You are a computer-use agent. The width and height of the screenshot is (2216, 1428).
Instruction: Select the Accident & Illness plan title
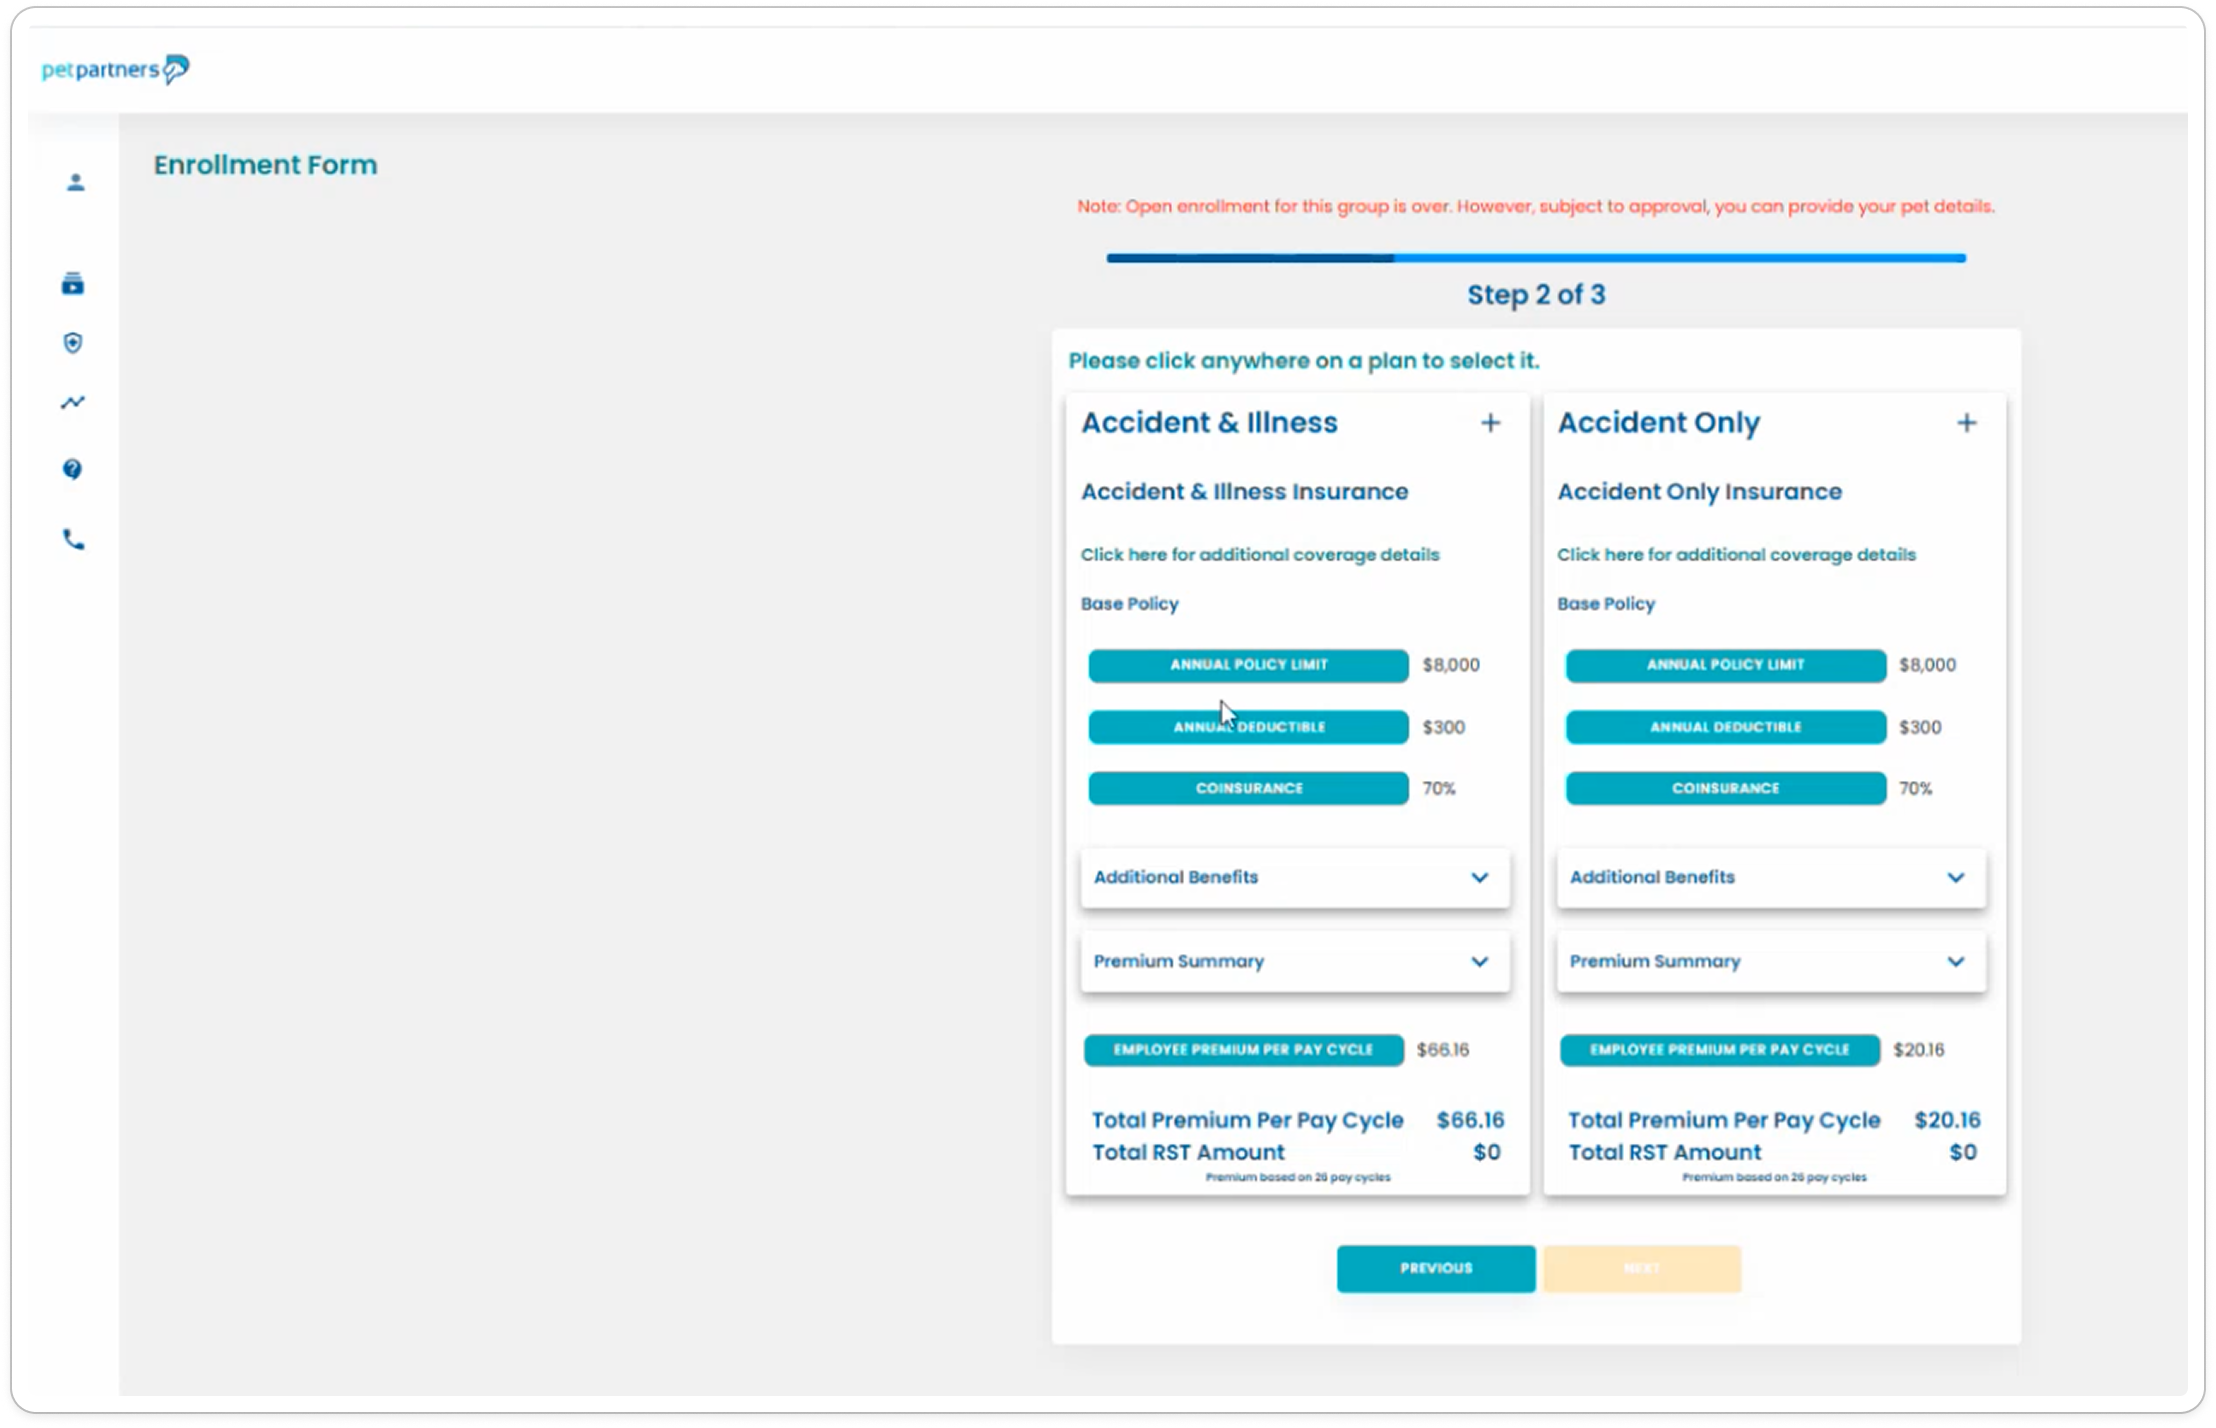(1209, 423)
